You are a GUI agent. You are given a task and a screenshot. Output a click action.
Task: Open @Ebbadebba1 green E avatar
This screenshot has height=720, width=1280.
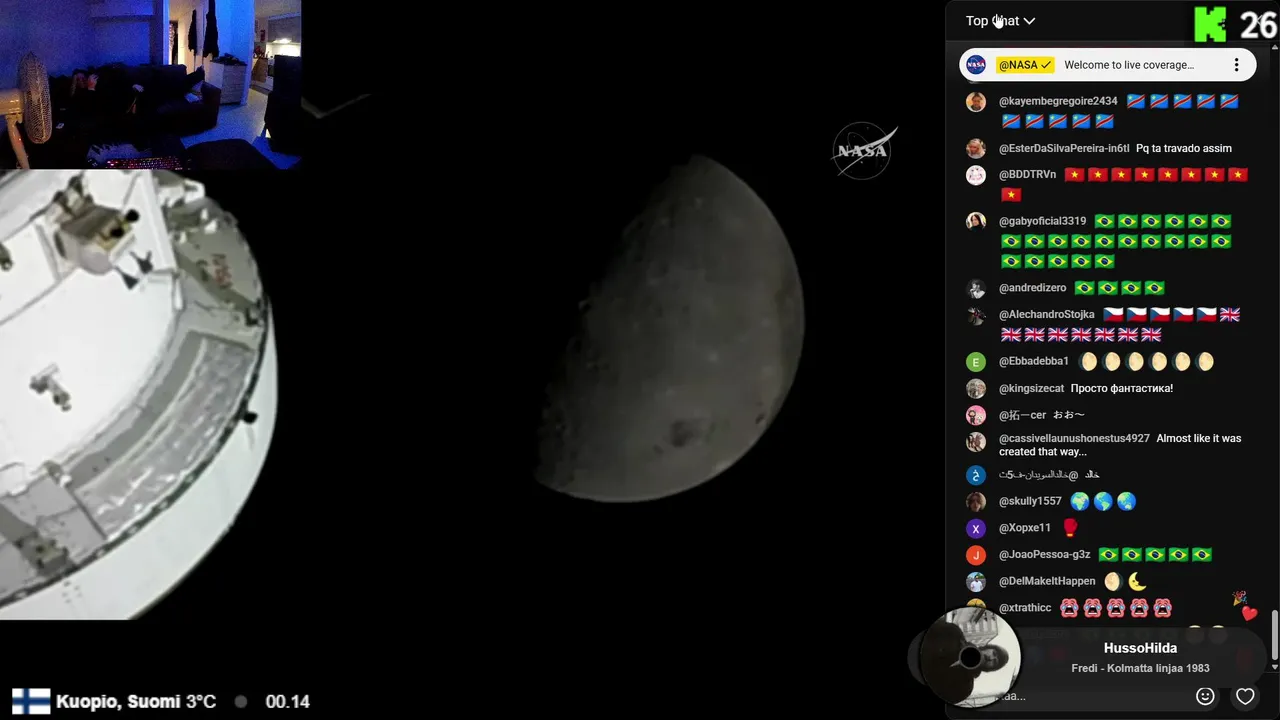pos(976,362)
